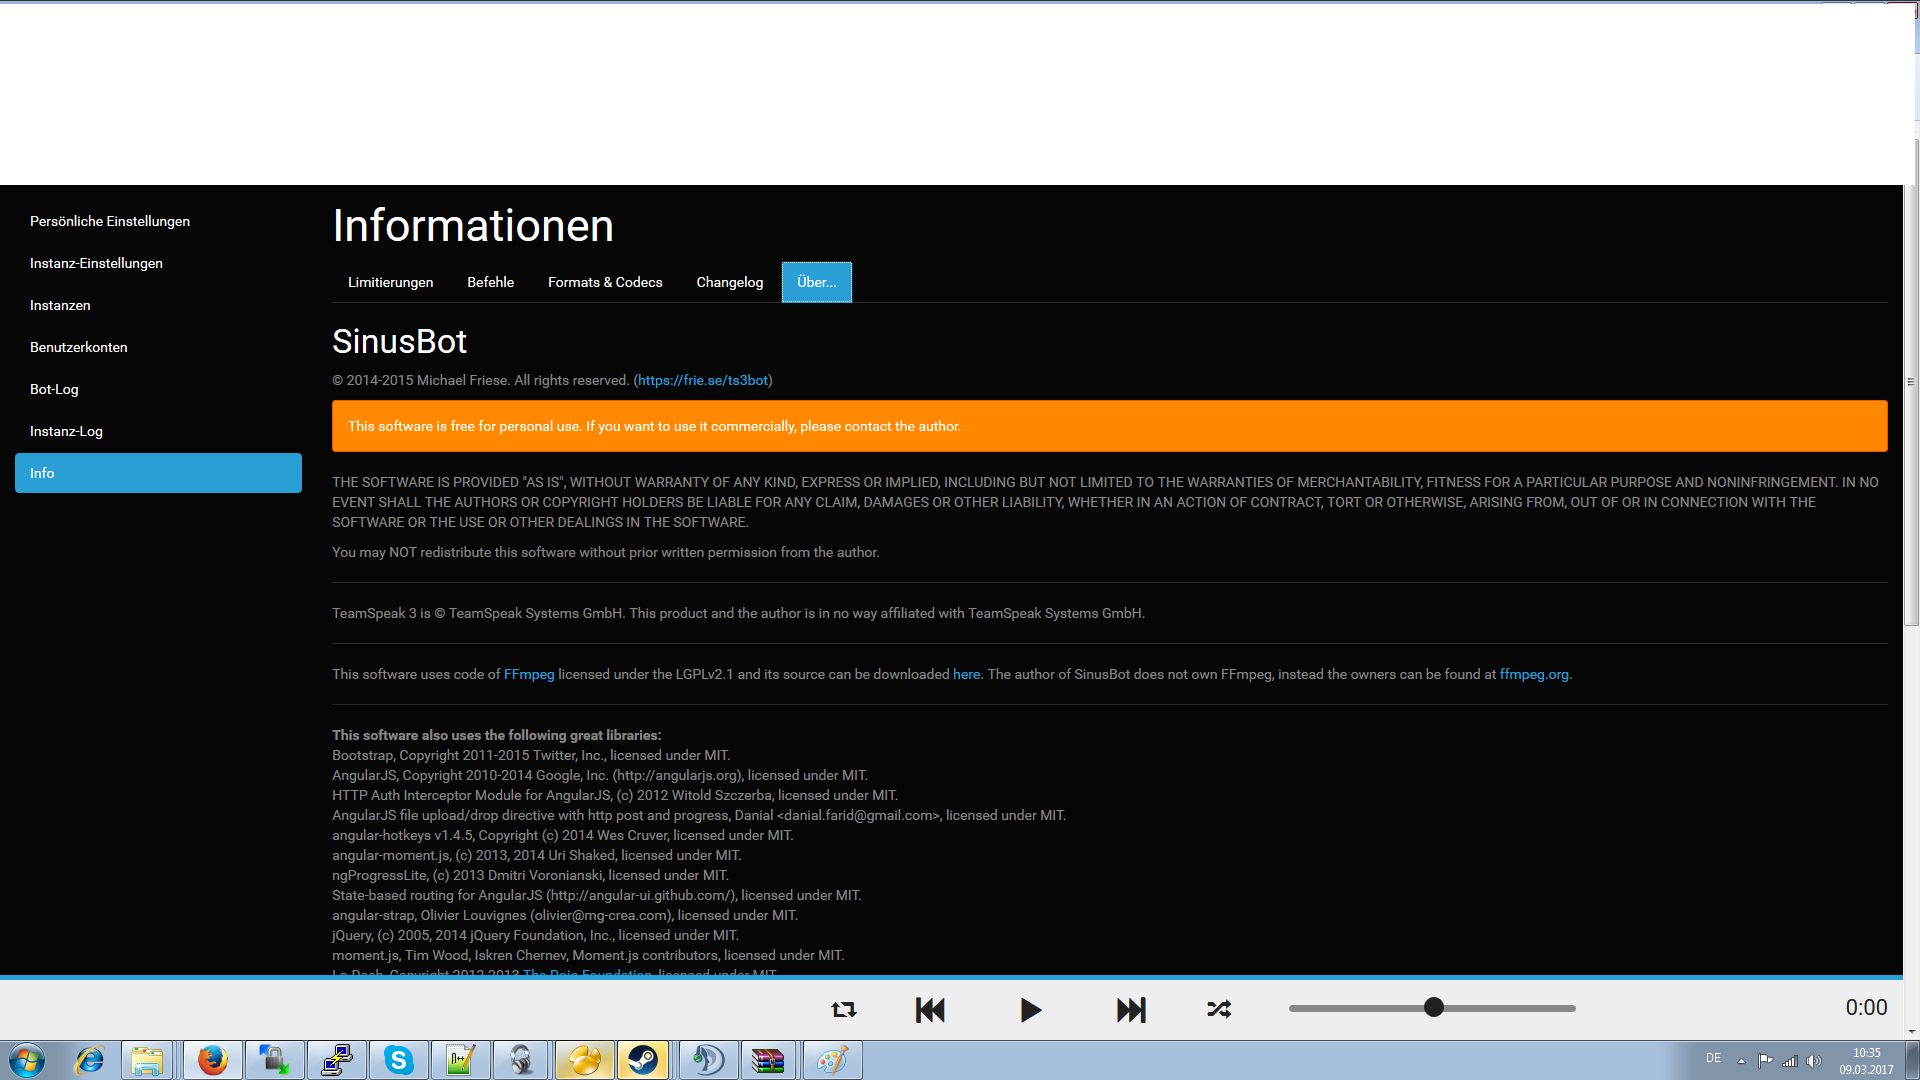Viewport: 1920px width, 1080px height.
Task: Click the volume slider handle
Action: pyautogui.click(x=1434, y=1007)
